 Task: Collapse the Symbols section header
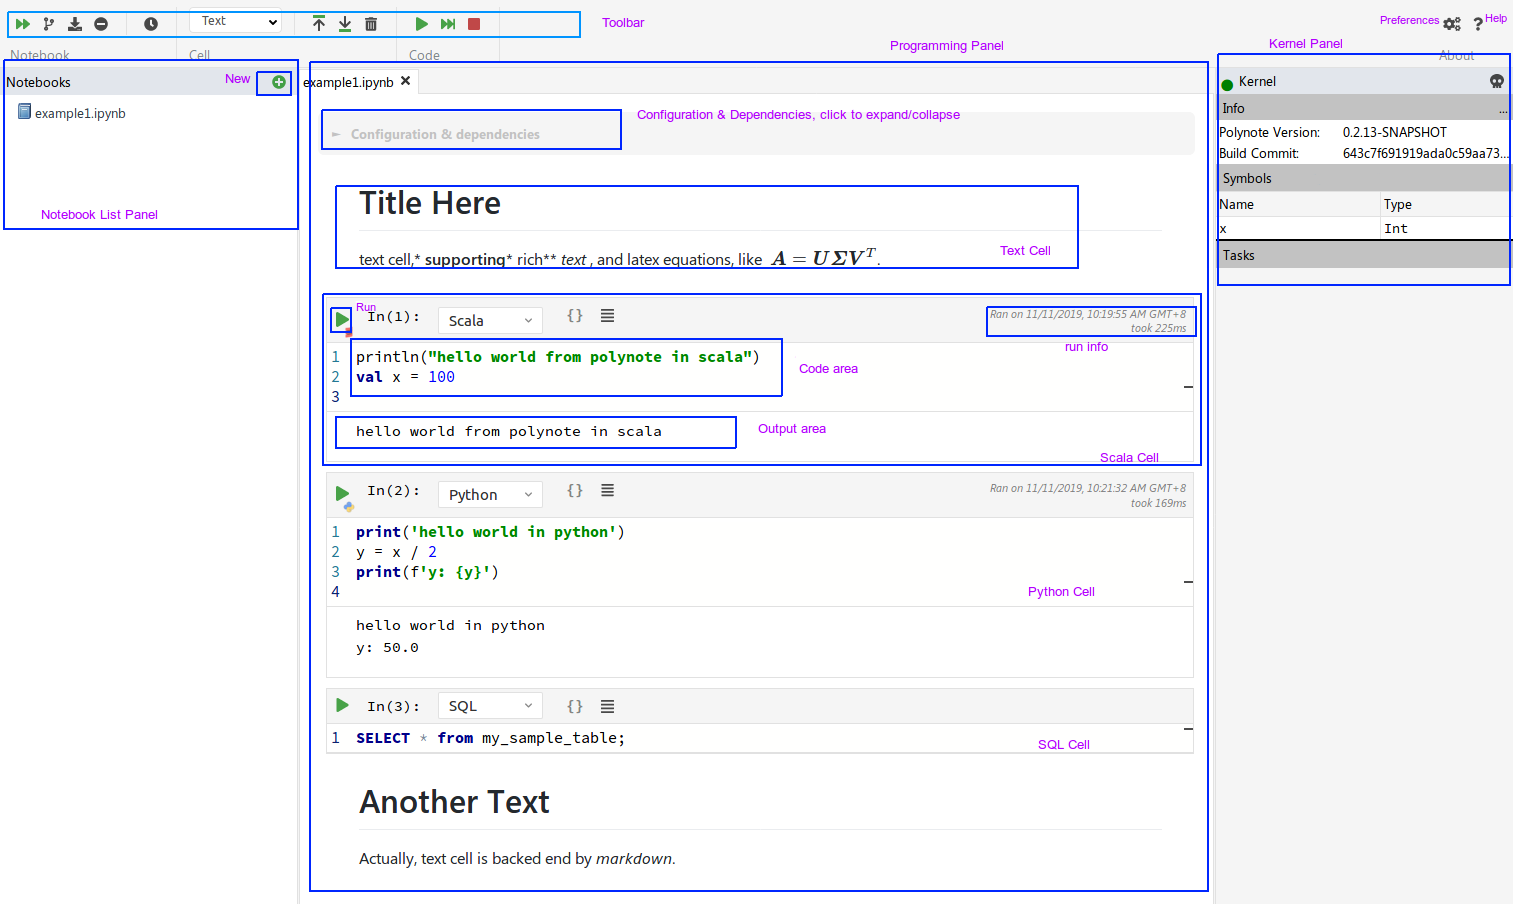click(x=1363, y=178)
